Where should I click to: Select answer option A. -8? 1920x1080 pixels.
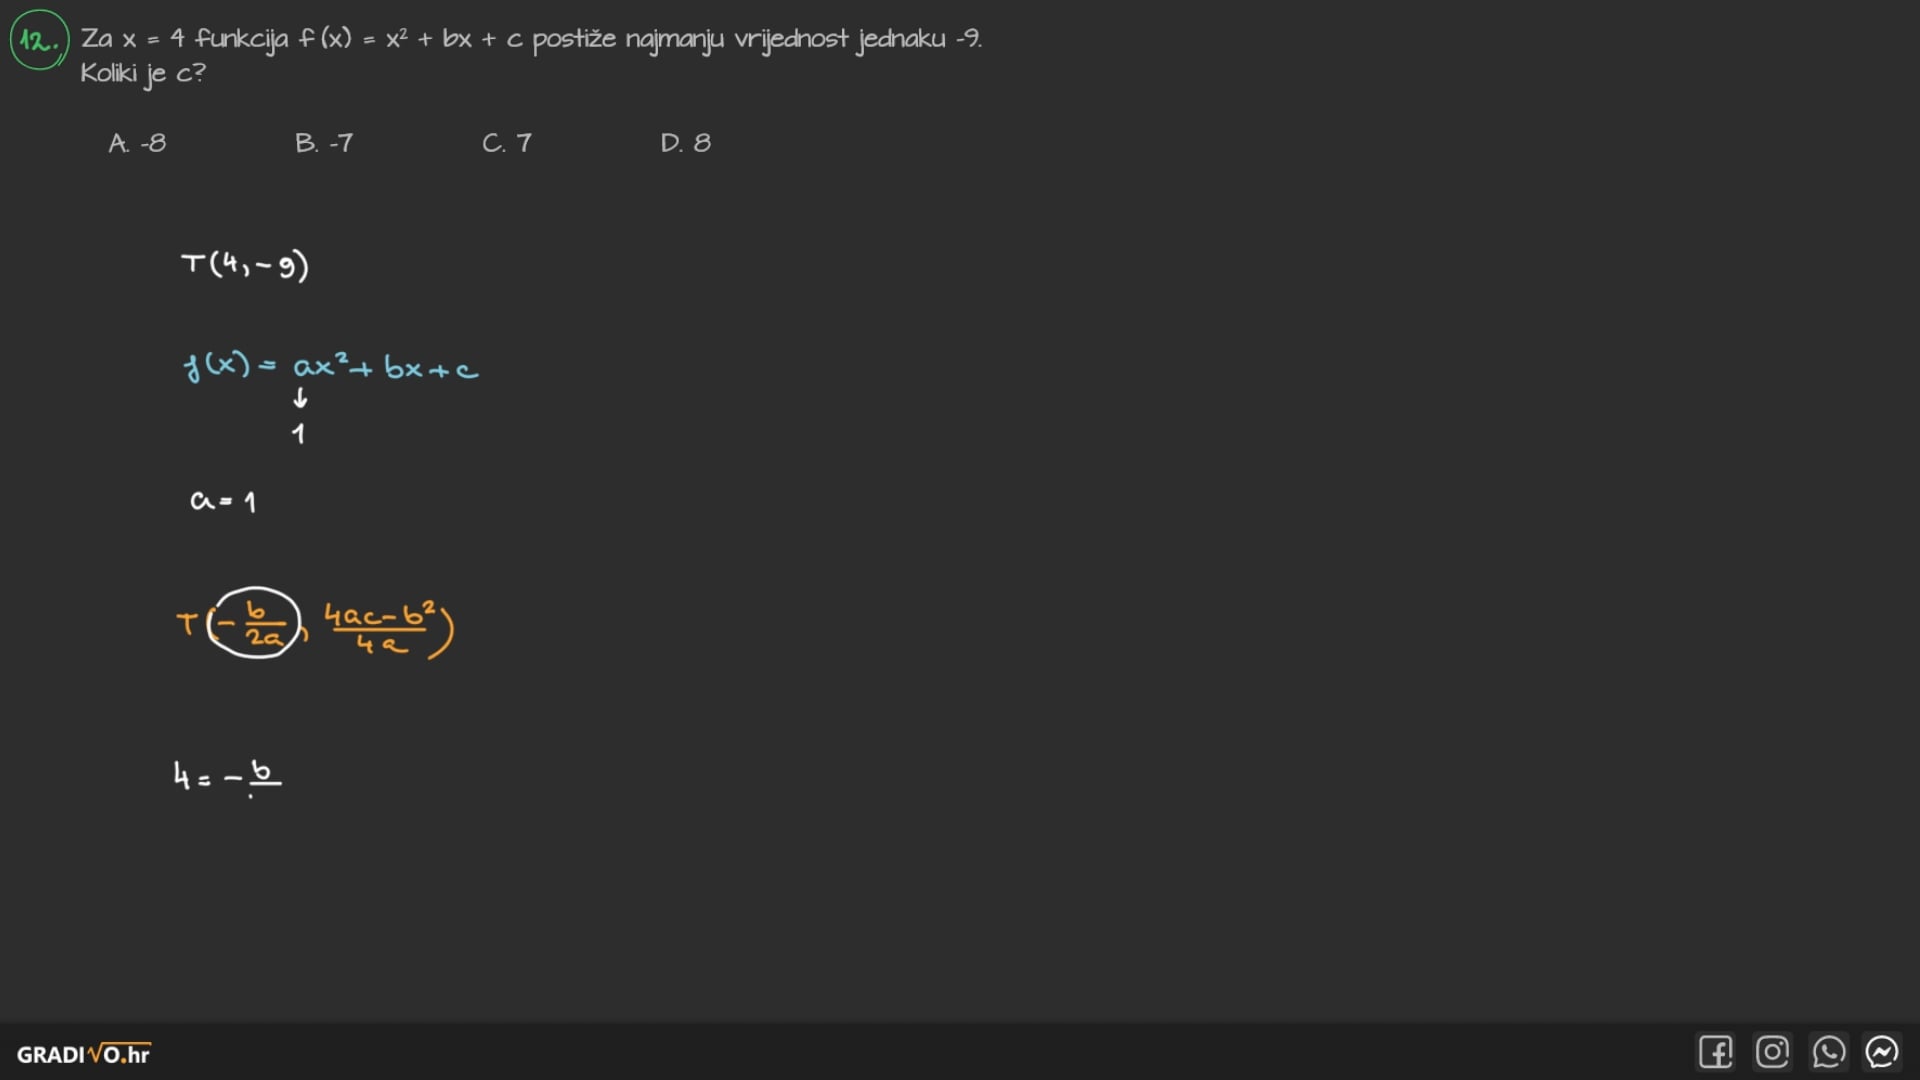[x=138, y=143]
